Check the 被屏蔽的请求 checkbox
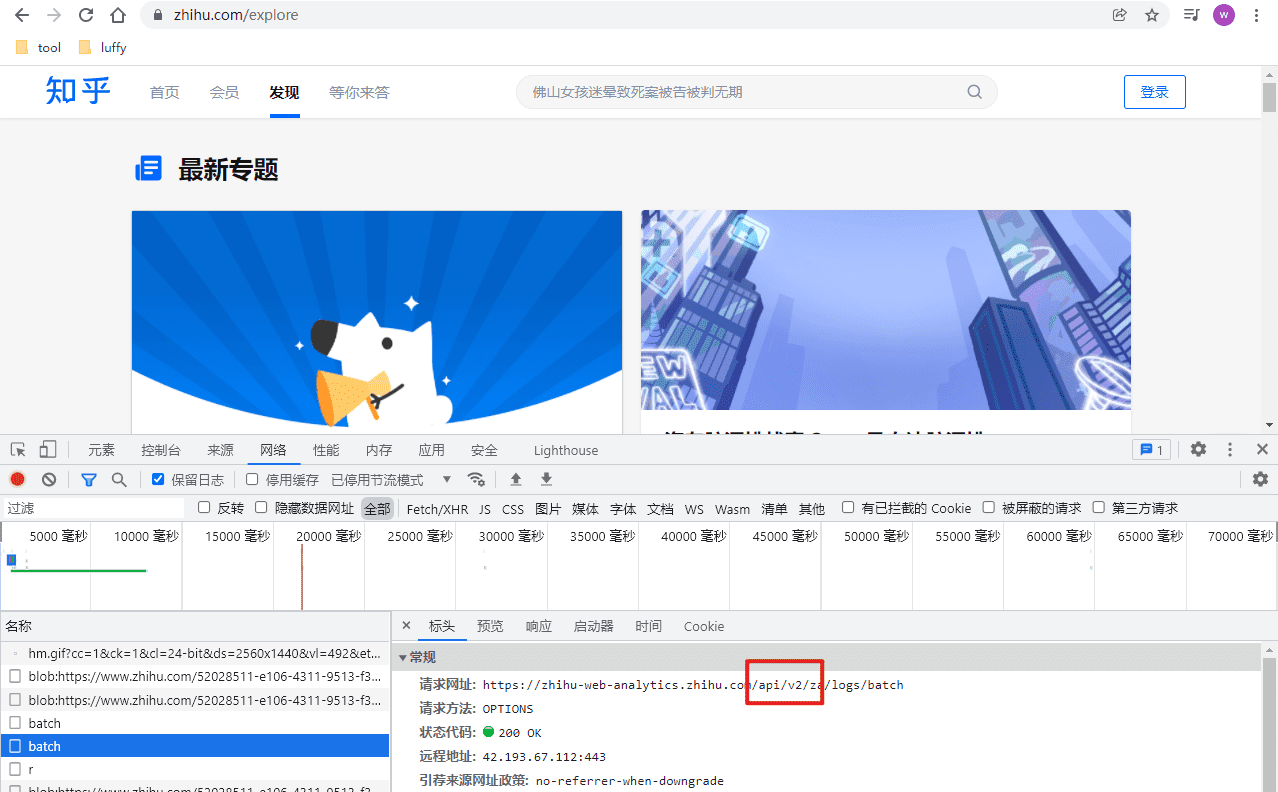 989,508
